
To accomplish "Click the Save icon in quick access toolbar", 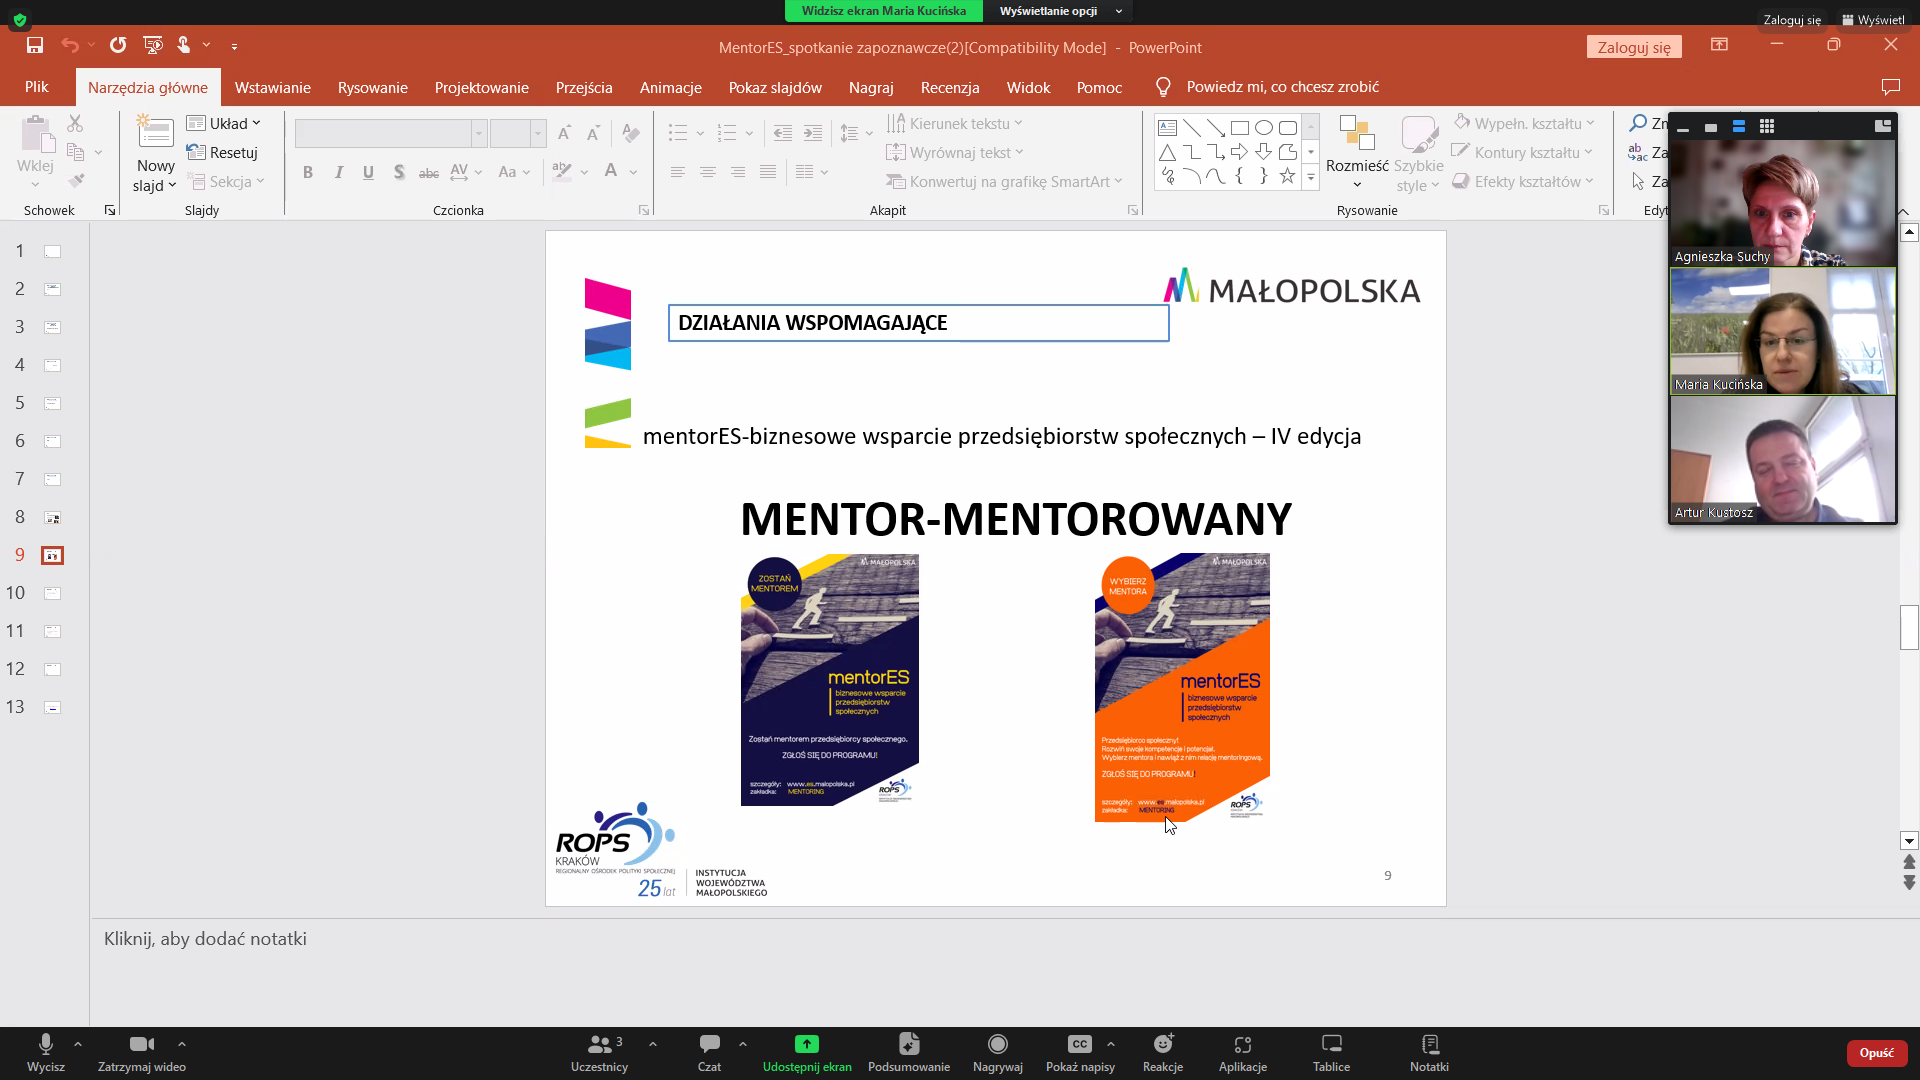I will click(x=35, y=45).
